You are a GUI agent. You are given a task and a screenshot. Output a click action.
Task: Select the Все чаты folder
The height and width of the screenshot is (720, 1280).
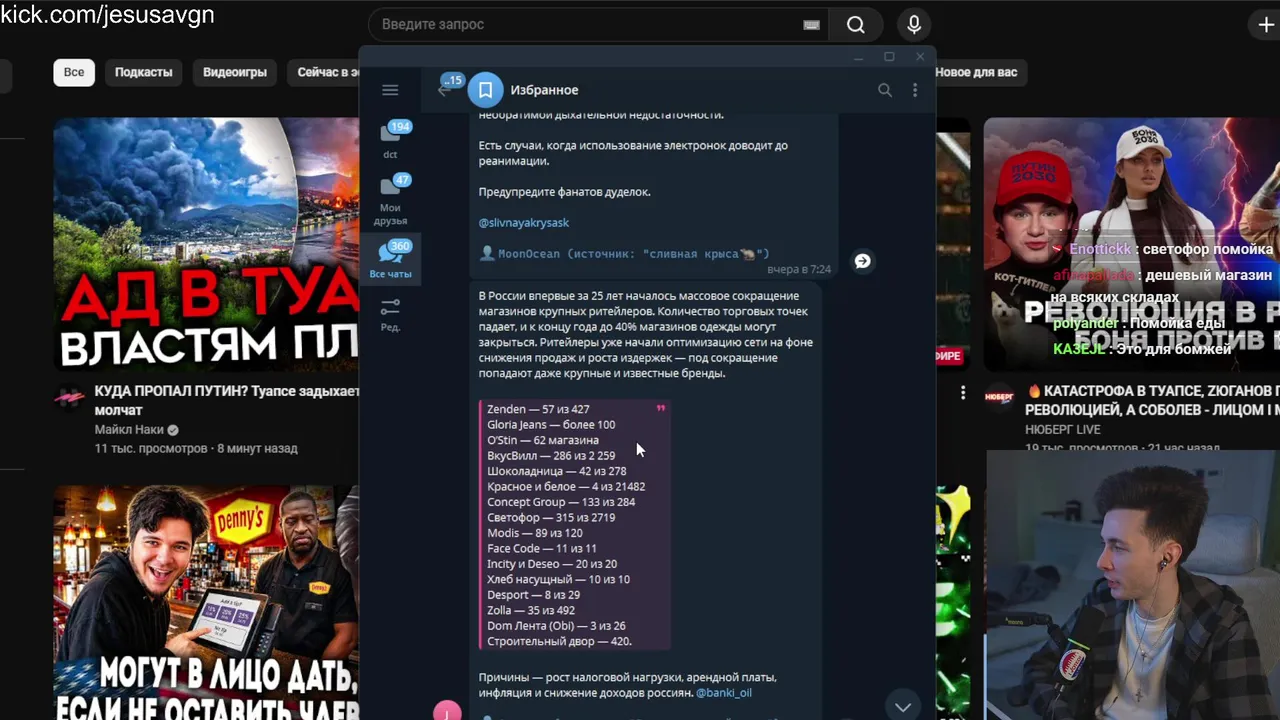(390, 260)
